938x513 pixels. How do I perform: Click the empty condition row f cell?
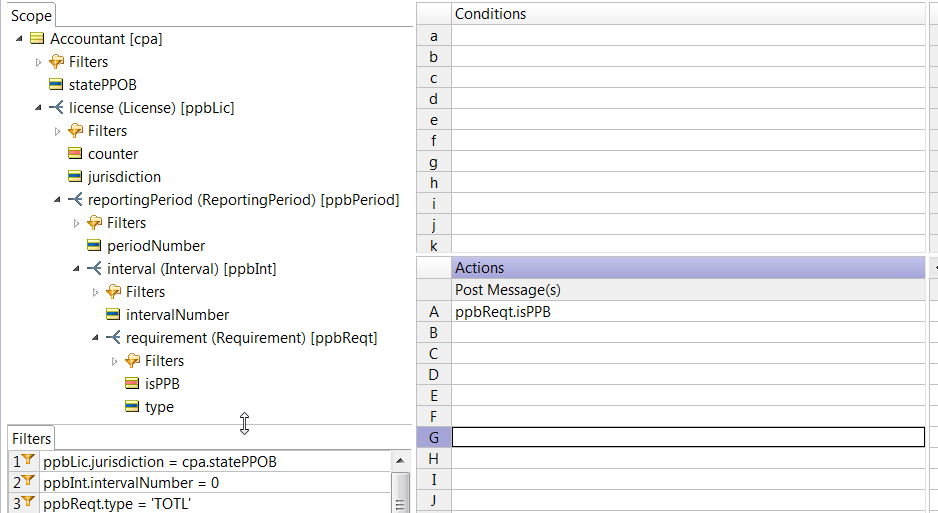[688, 141]
